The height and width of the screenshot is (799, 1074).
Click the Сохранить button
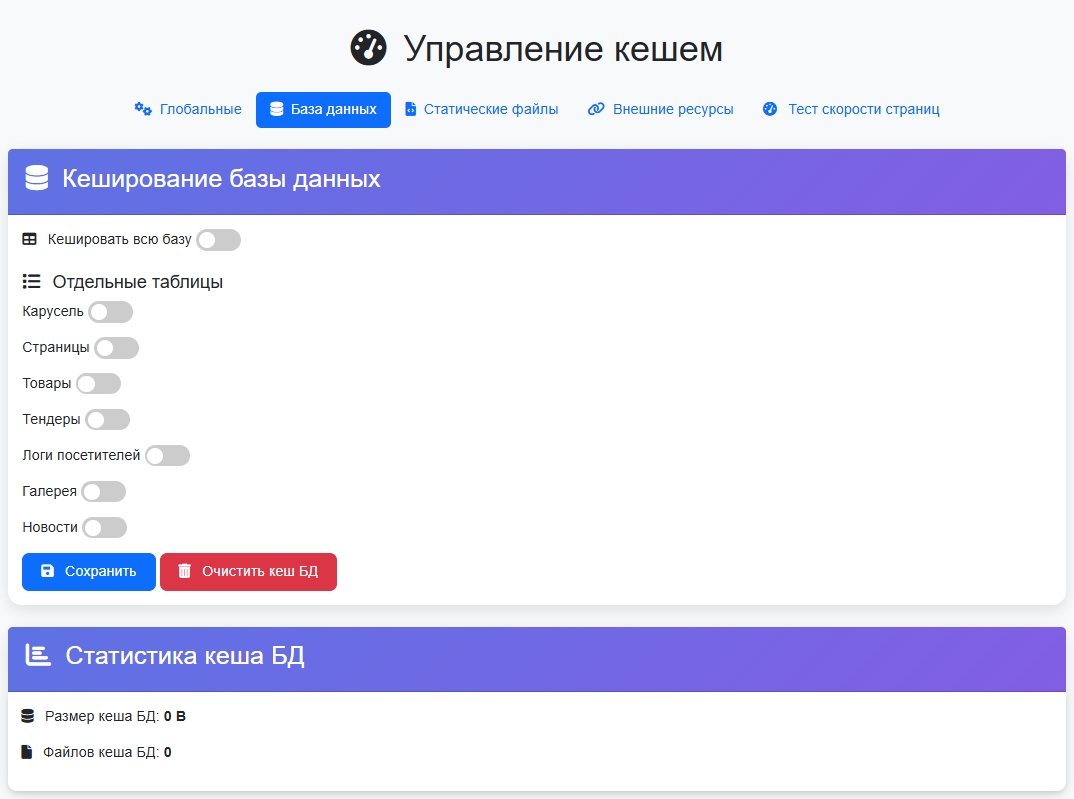coord(88,571)
